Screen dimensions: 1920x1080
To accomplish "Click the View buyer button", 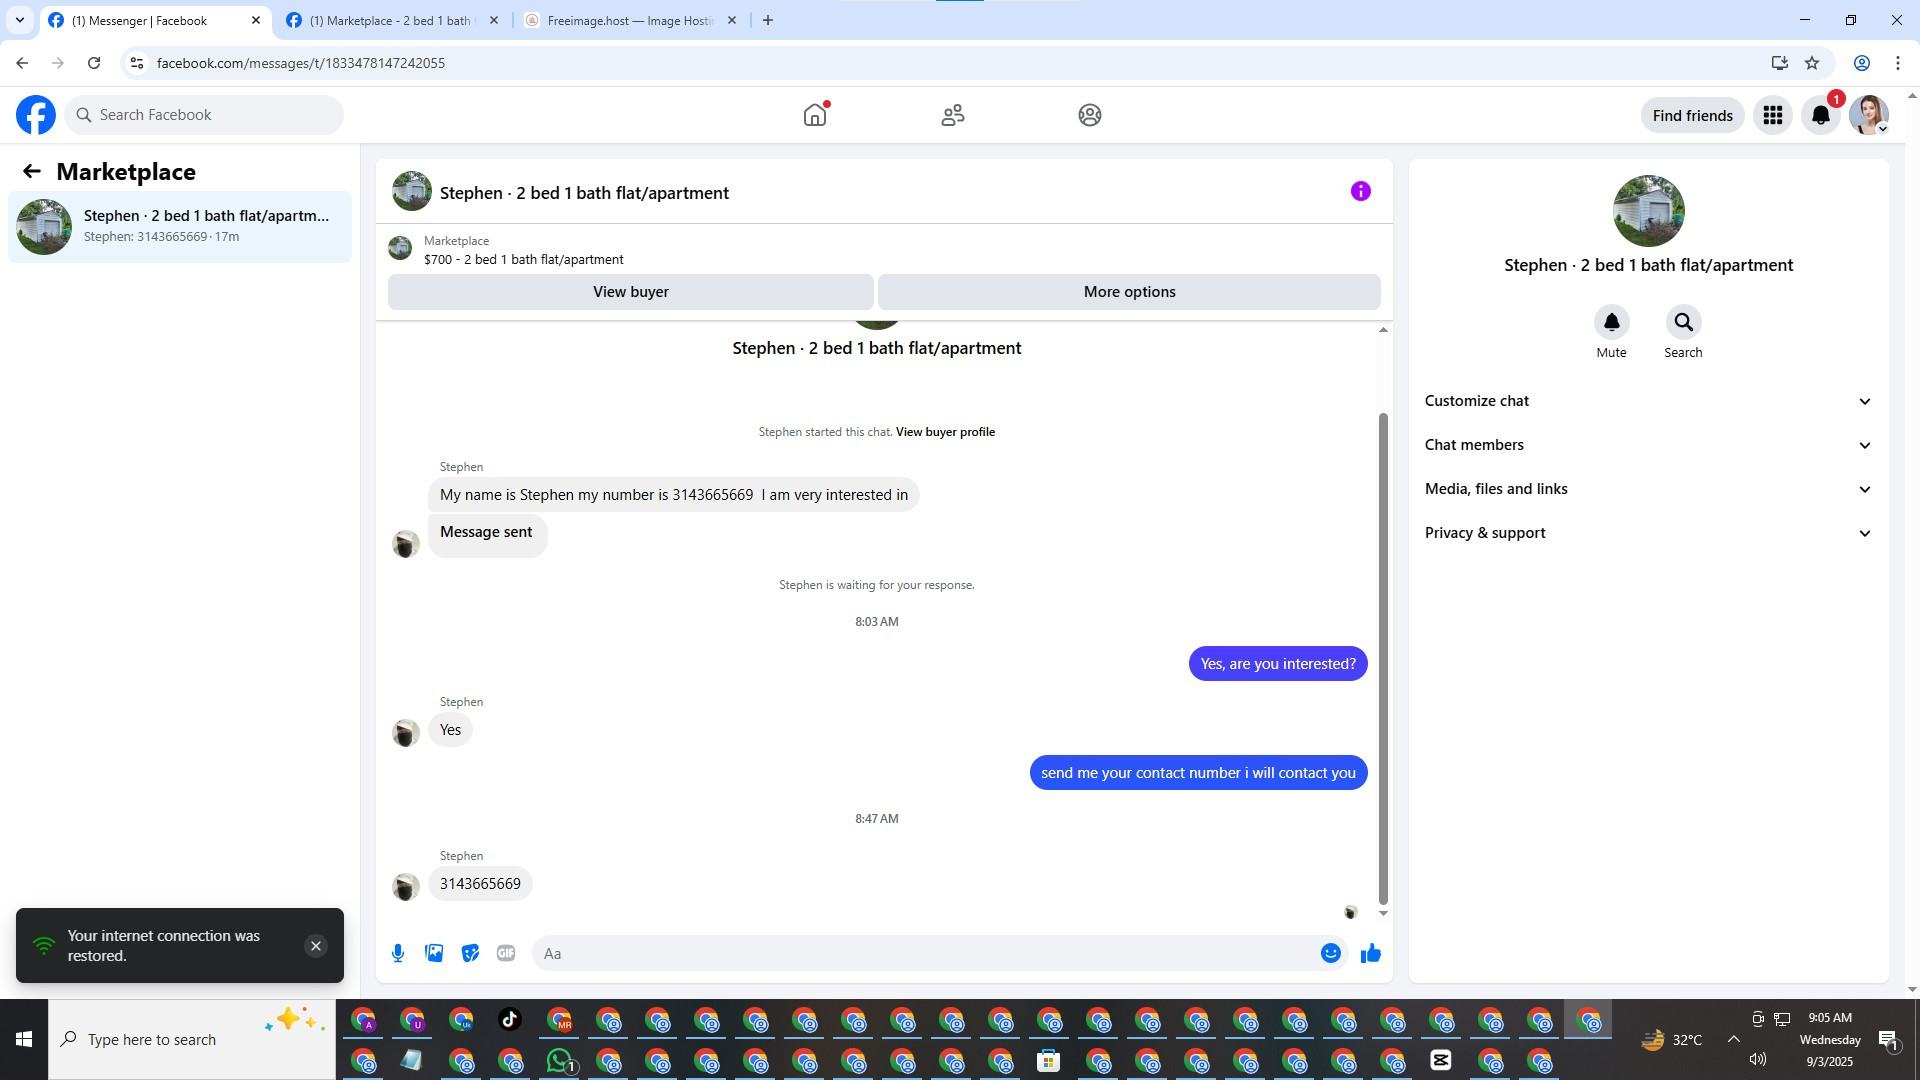I will click(x=631, y=292).
